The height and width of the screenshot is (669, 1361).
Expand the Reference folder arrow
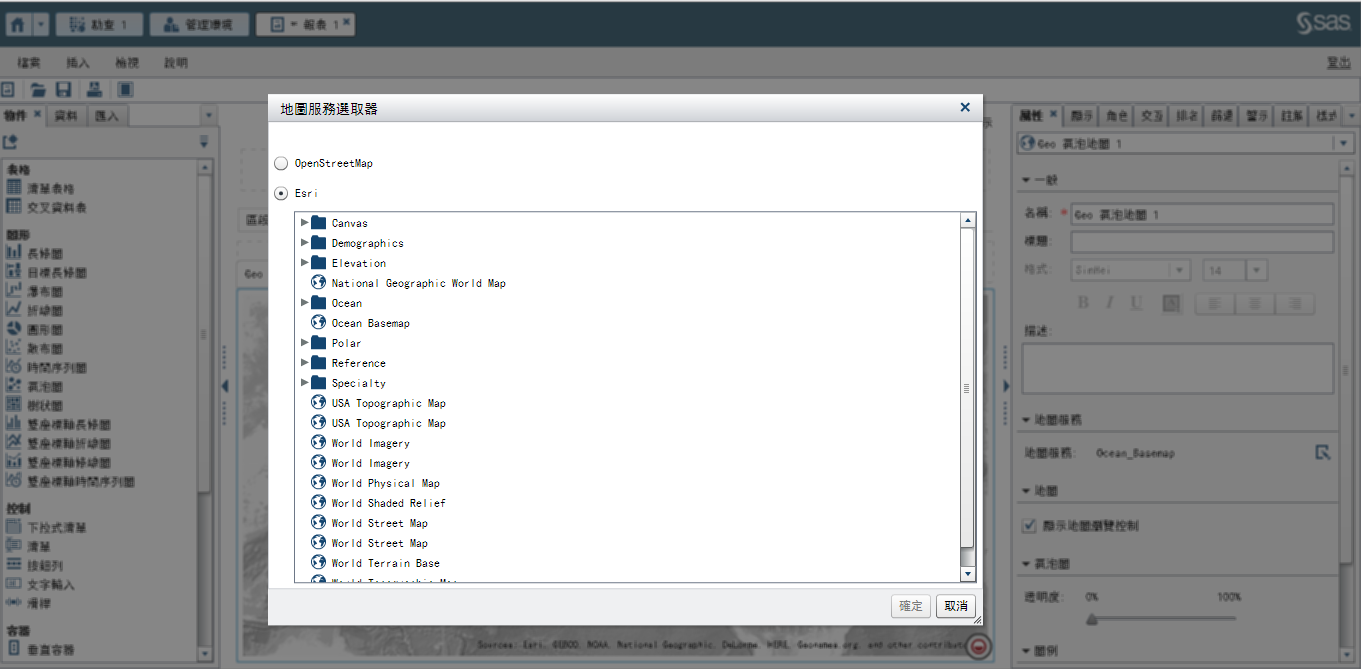coord(305,362)
